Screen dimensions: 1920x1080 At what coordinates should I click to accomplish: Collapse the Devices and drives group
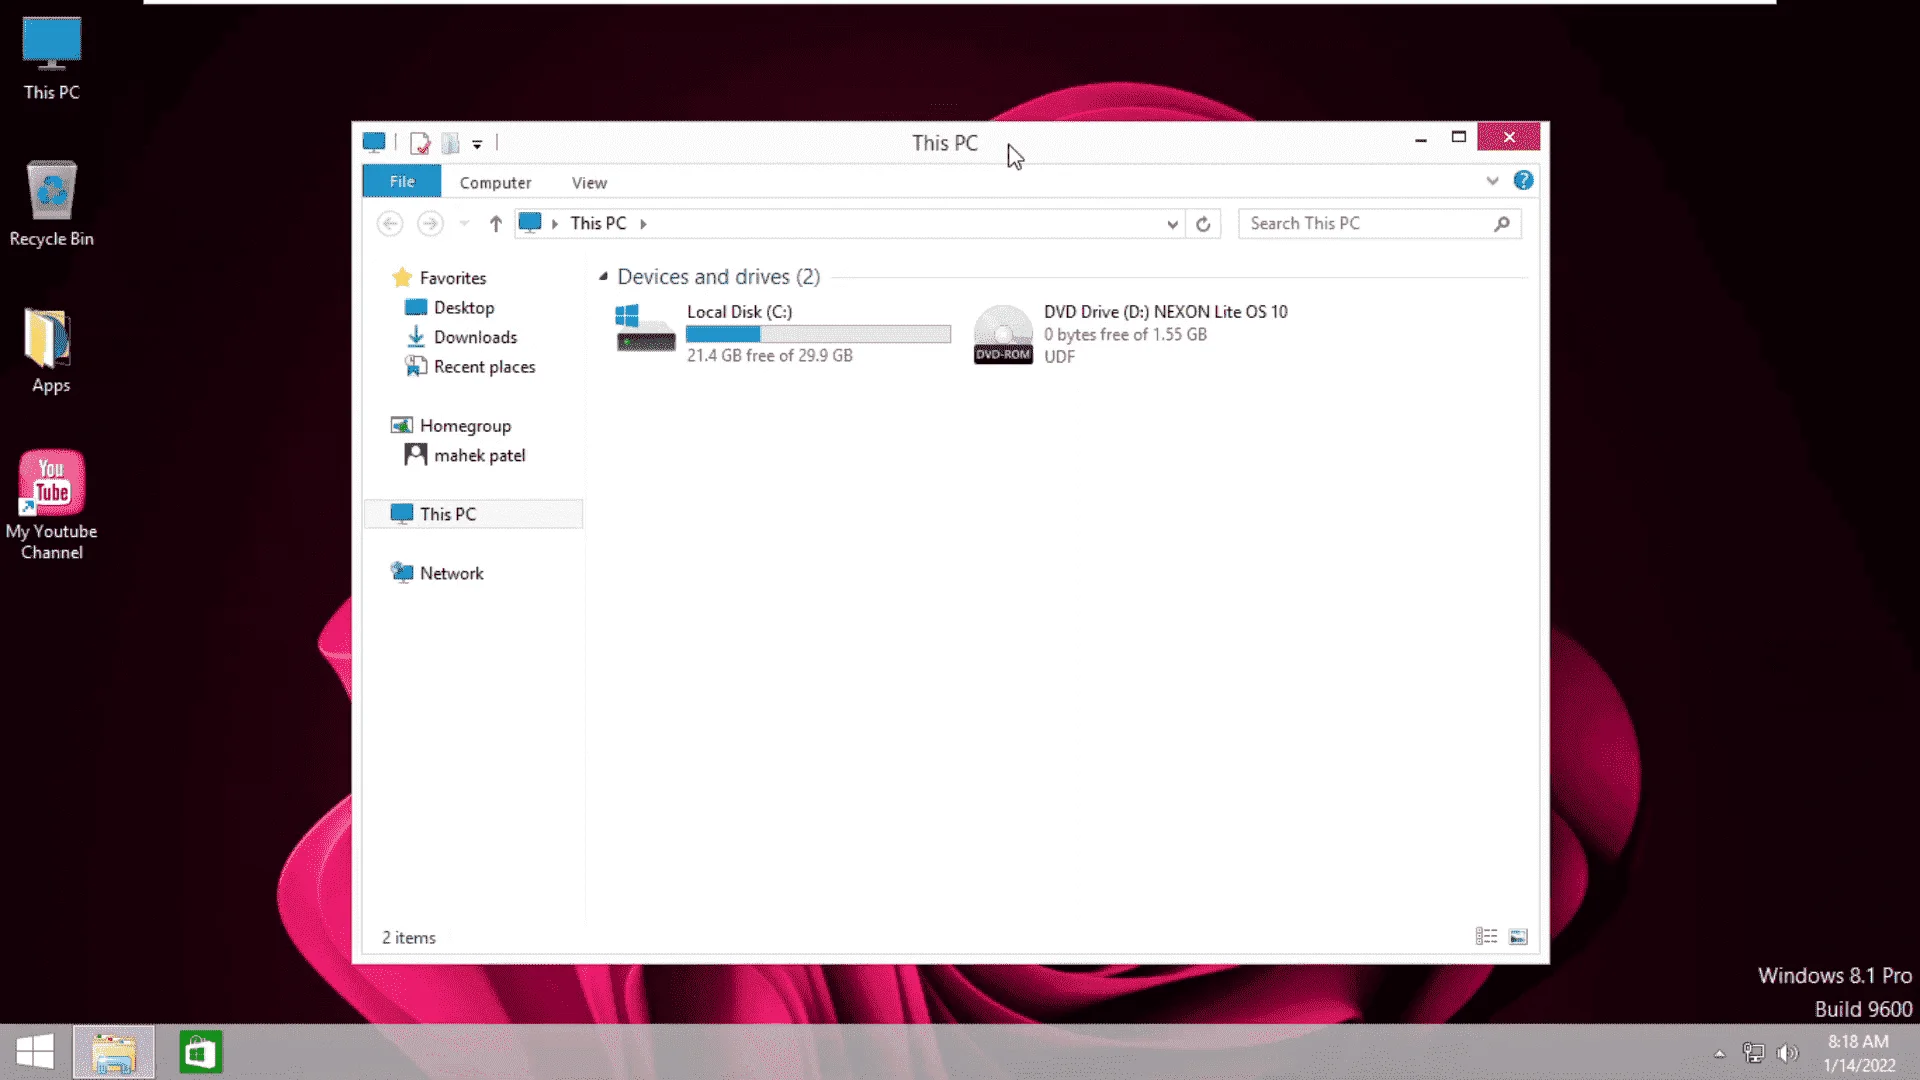point(603,276)
